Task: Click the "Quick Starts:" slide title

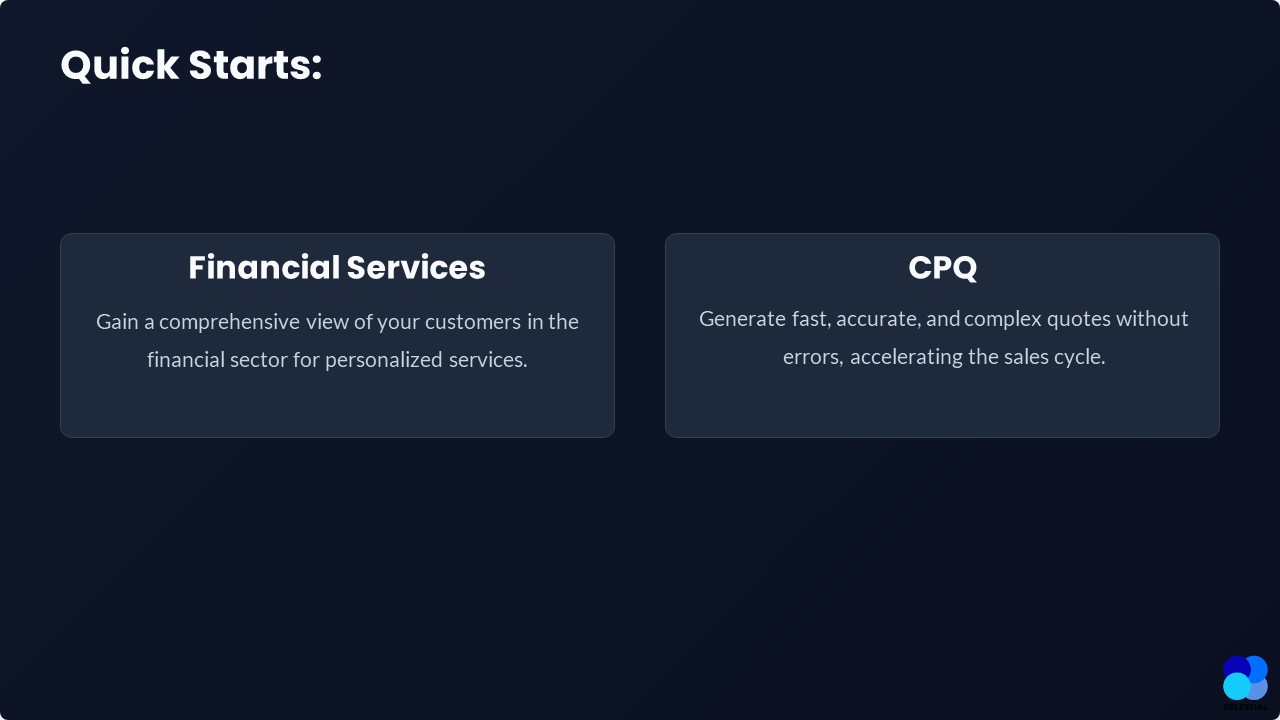Action: 191,65
